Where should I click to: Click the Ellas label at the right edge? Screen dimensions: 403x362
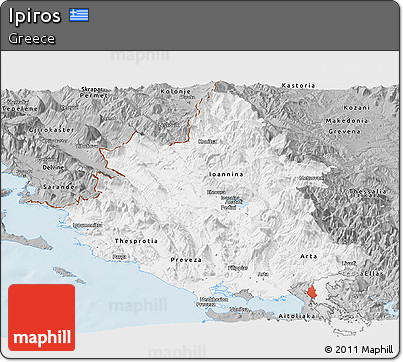tap(374, 274)
